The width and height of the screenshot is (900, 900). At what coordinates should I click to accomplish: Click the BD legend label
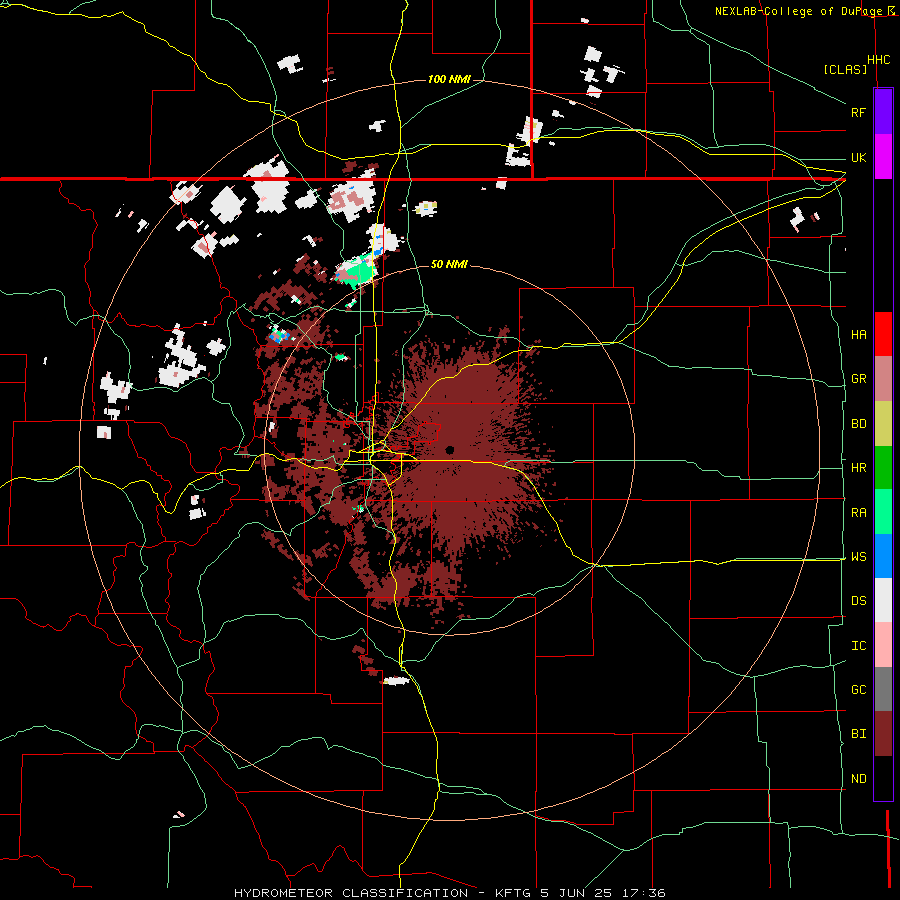858,424
